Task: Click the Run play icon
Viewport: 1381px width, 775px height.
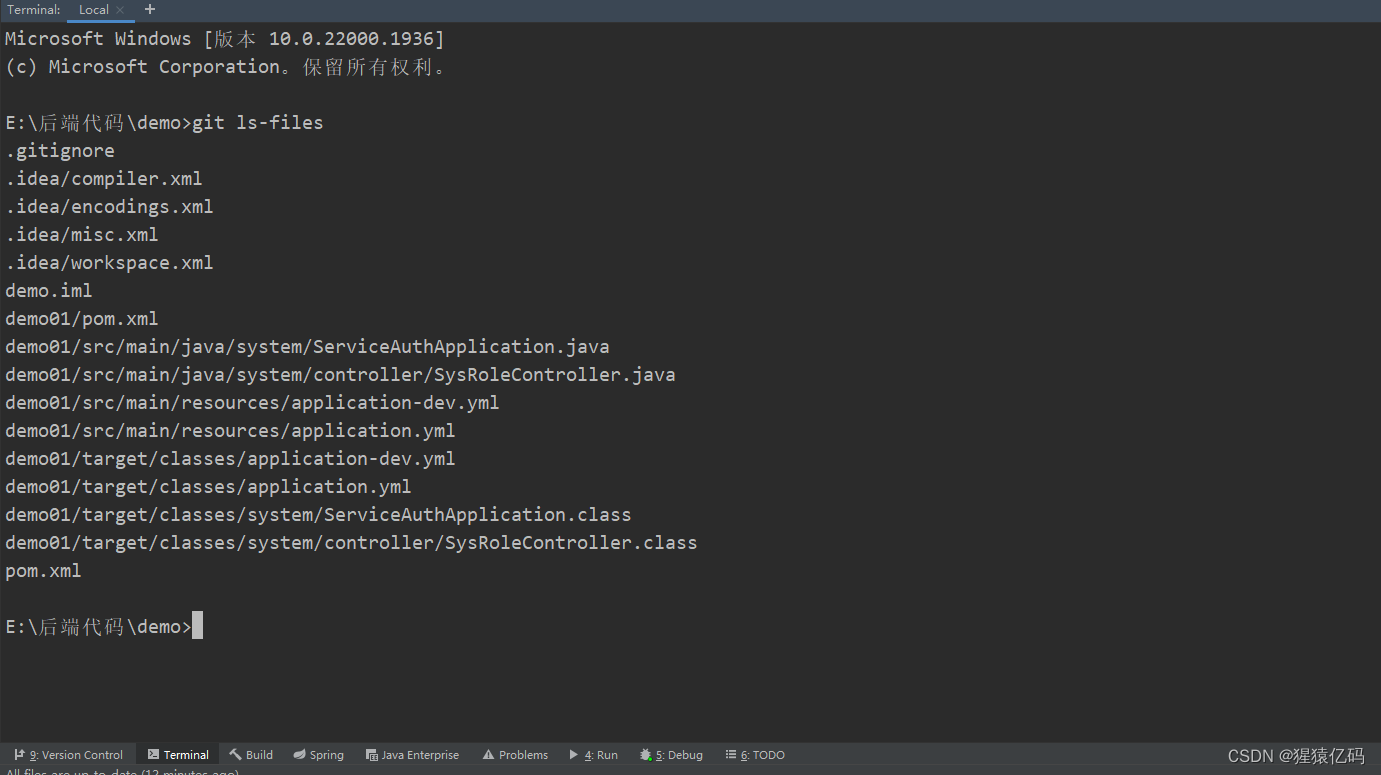Action: [x=574, y=755]
